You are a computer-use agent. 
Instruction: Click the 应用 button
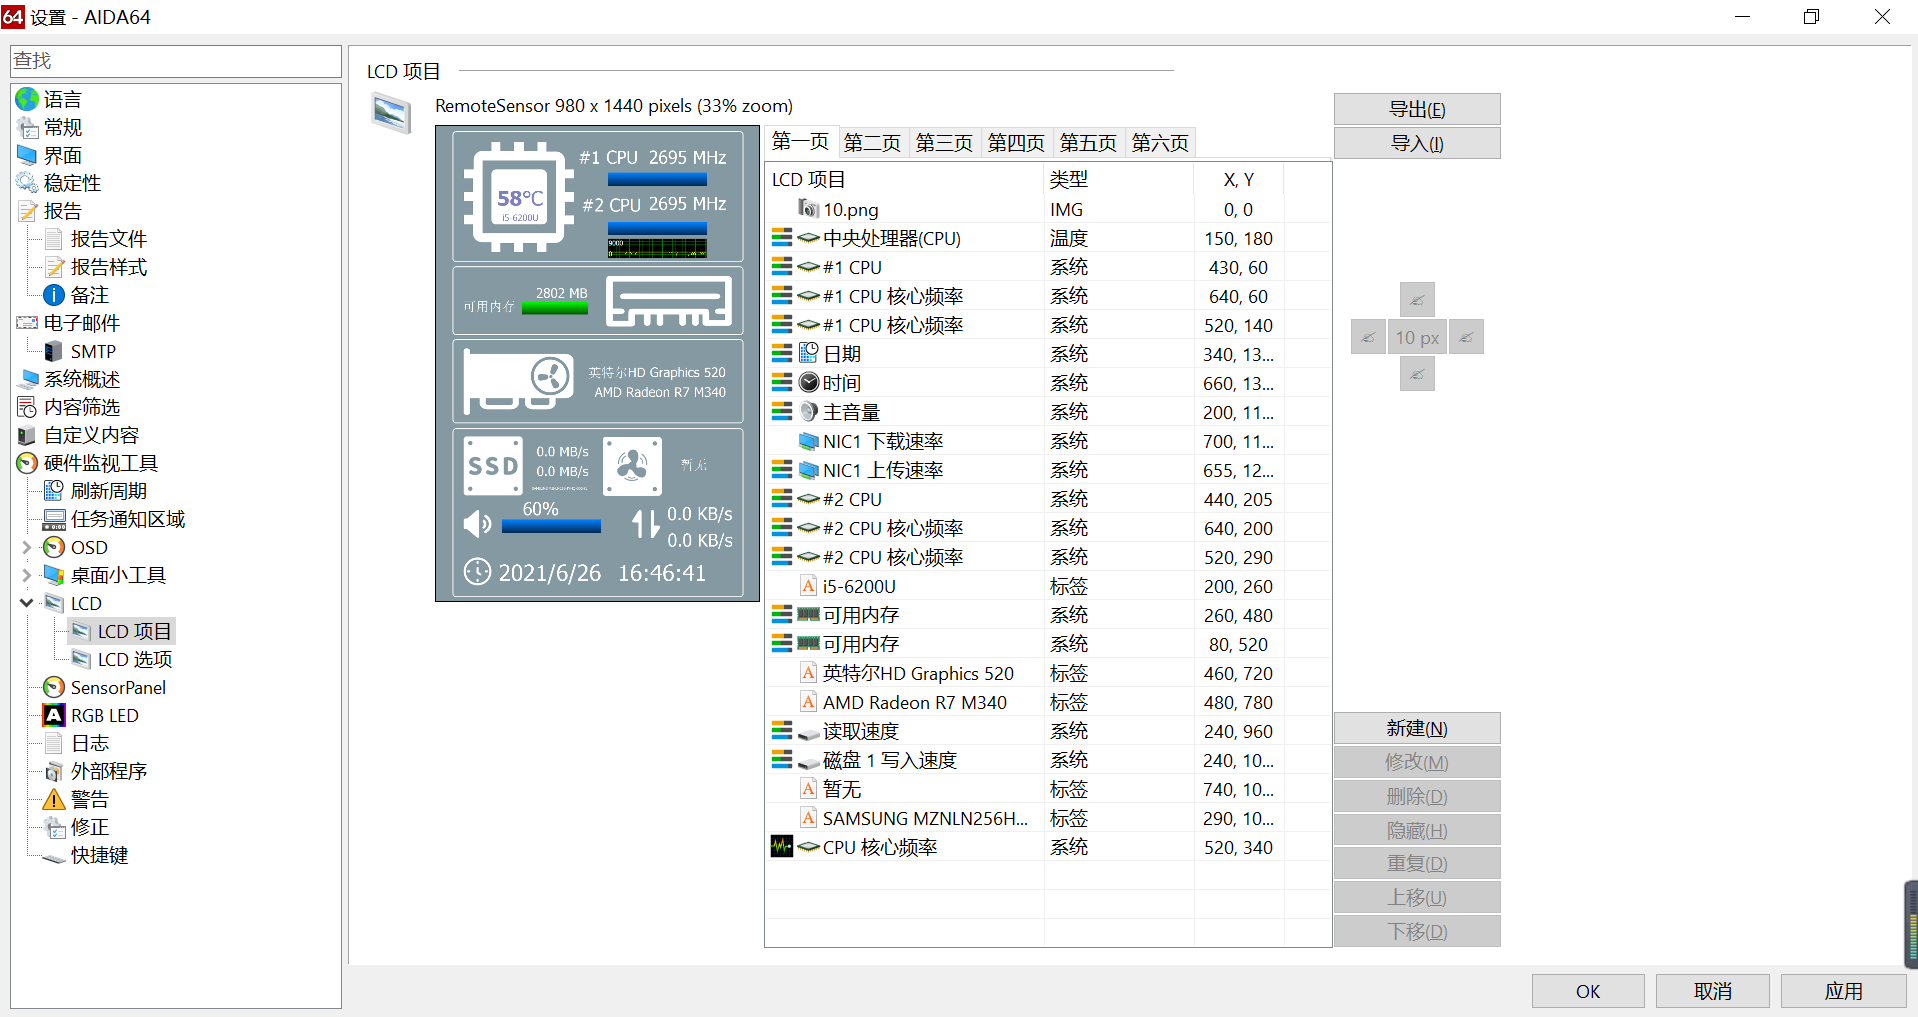pyautogui.click(x=1842, y=991)
